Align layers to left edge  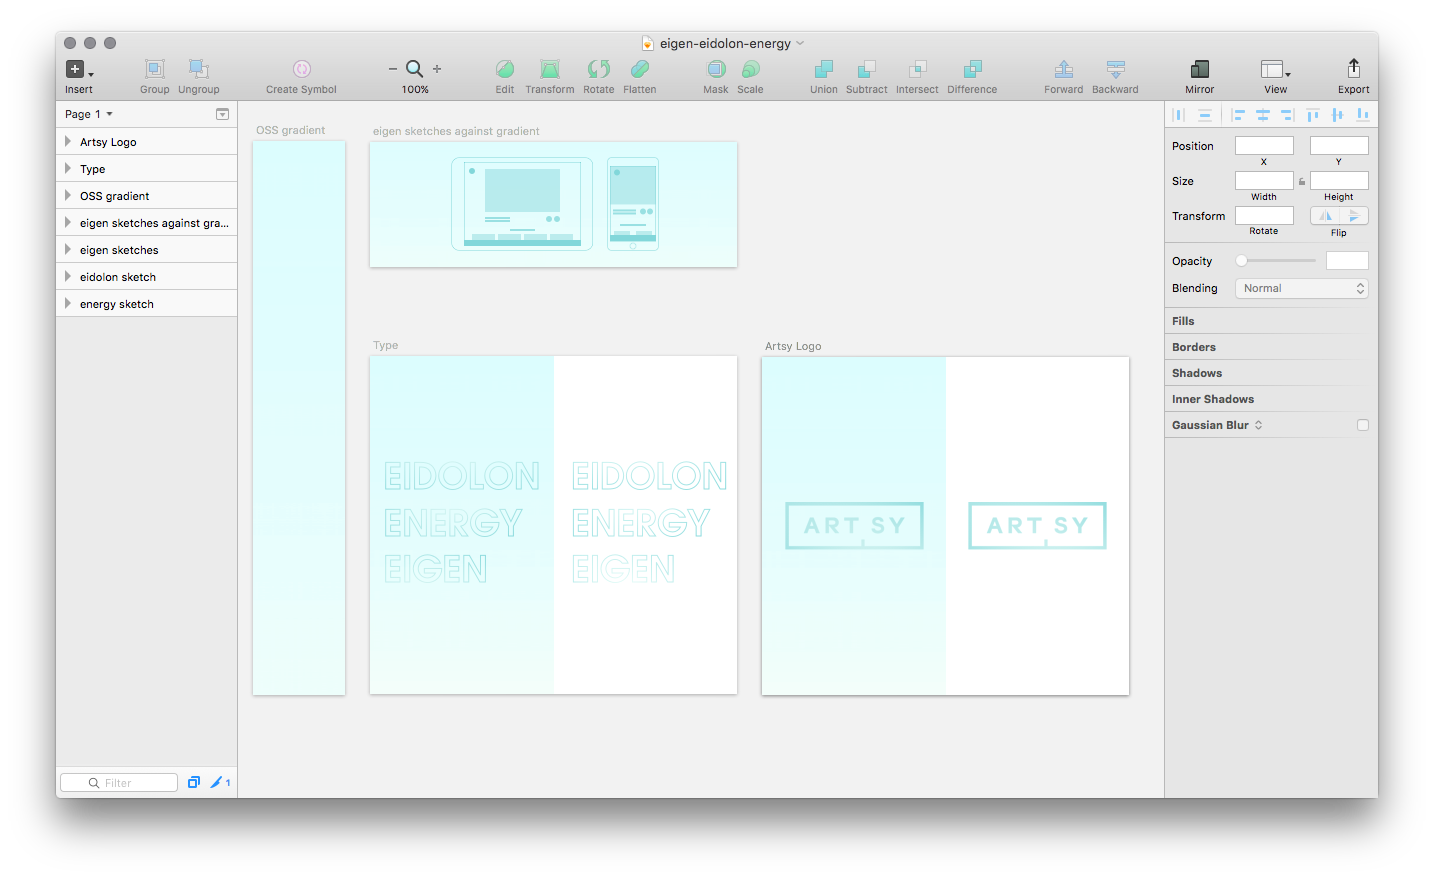coord(1238,115)
